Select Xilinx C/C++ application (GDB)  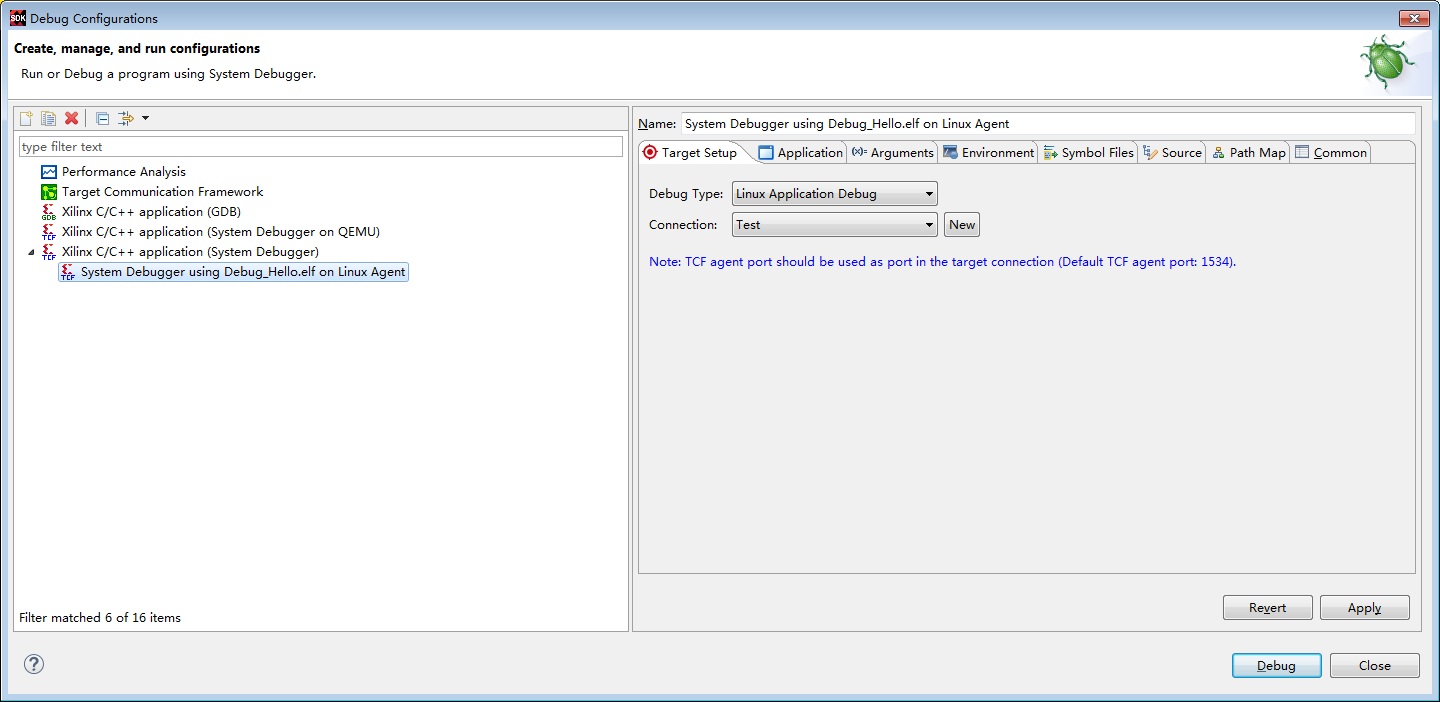151,212
